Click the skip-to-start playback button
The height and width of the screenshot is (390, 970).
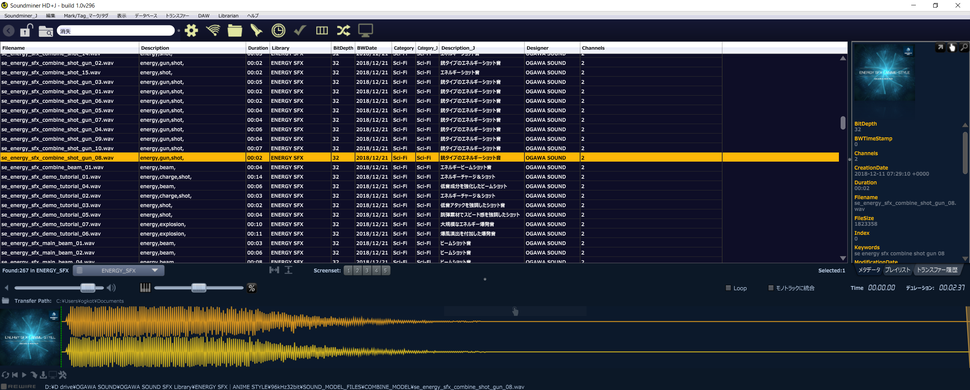click(14, 375)
